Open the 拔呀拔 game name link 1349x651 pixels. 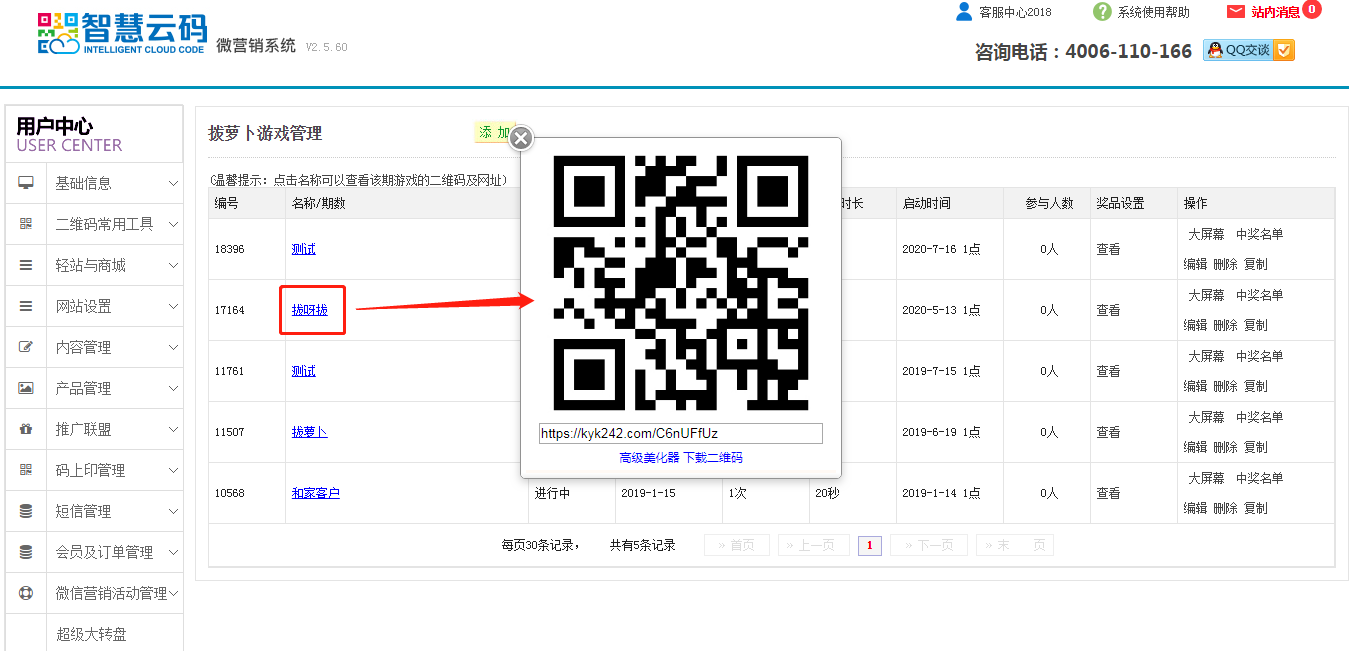[x=309, y=310]
